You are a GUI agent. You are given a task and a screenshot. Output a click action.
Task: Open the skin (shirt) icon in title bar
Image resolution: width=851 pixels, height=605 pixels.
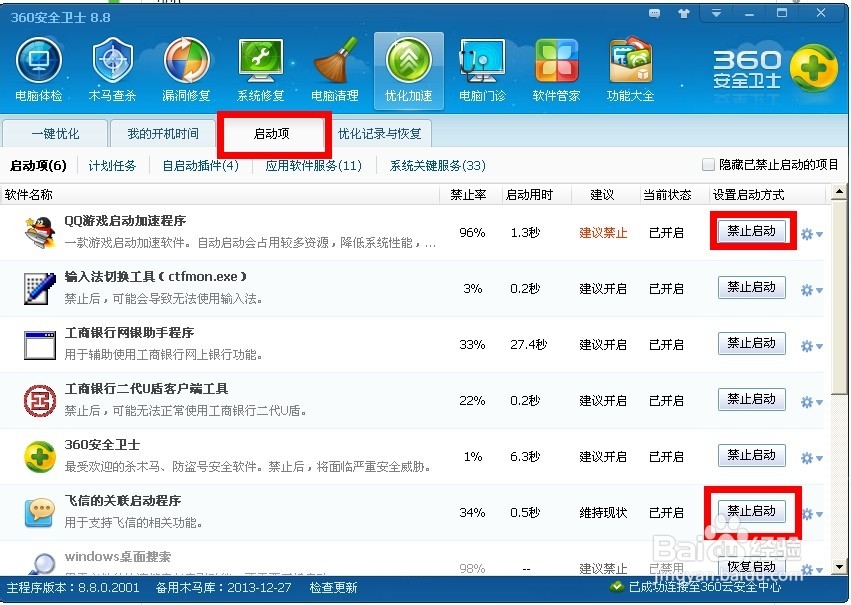click(x=684, y=14)
